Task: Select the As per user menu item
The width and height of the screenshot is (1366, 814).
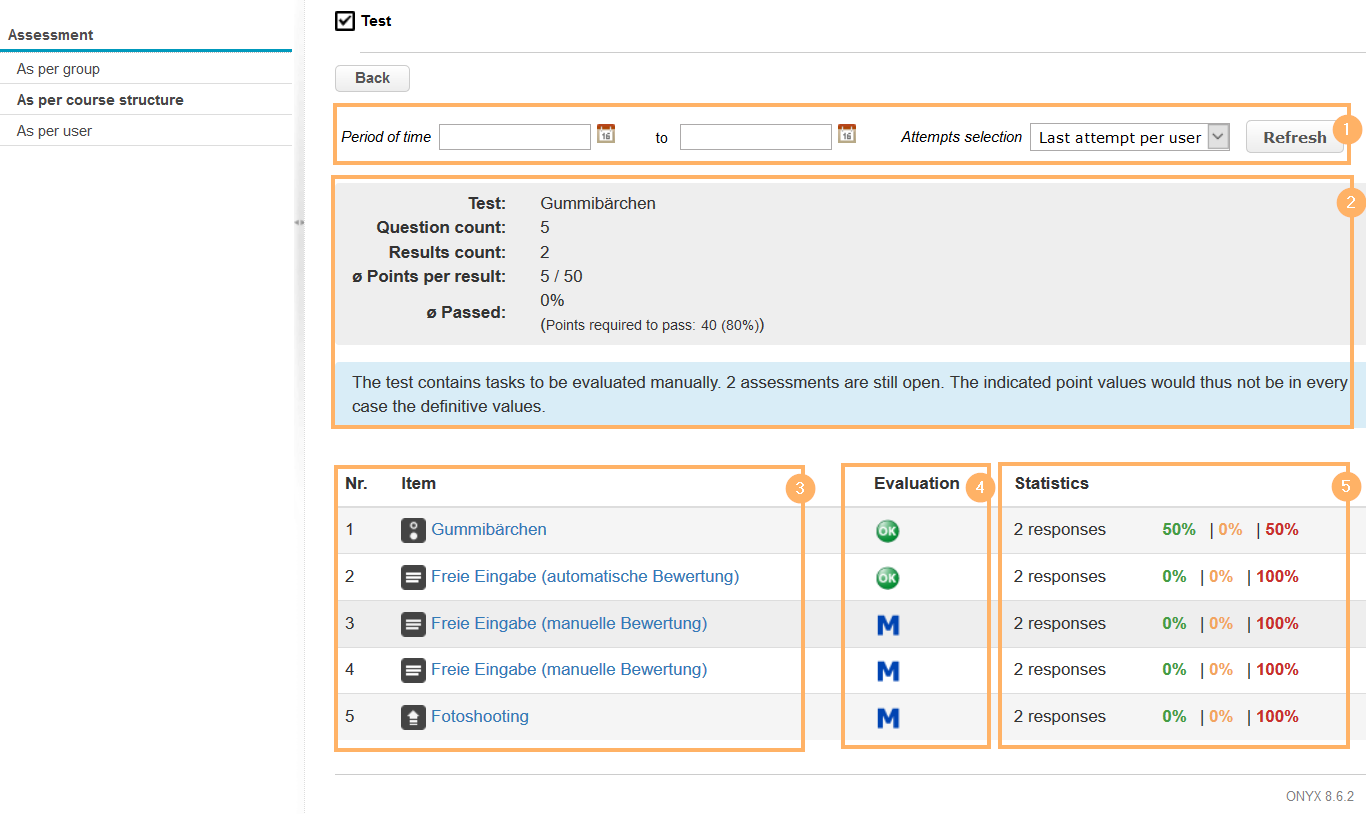Action: 54,131
